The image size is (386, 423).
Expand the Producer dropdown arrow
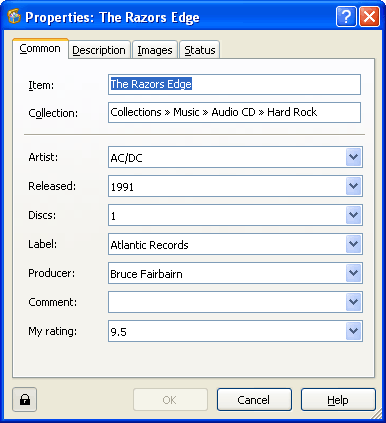[353, 273]
